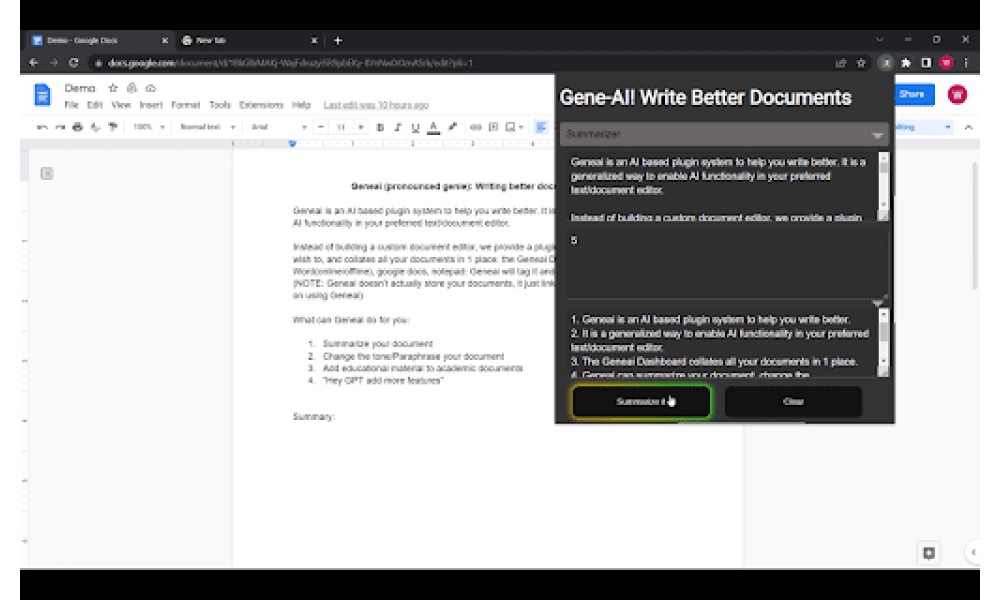Apply bold formatting
This screenshot has height=600, width=1000.
[380, 127]
